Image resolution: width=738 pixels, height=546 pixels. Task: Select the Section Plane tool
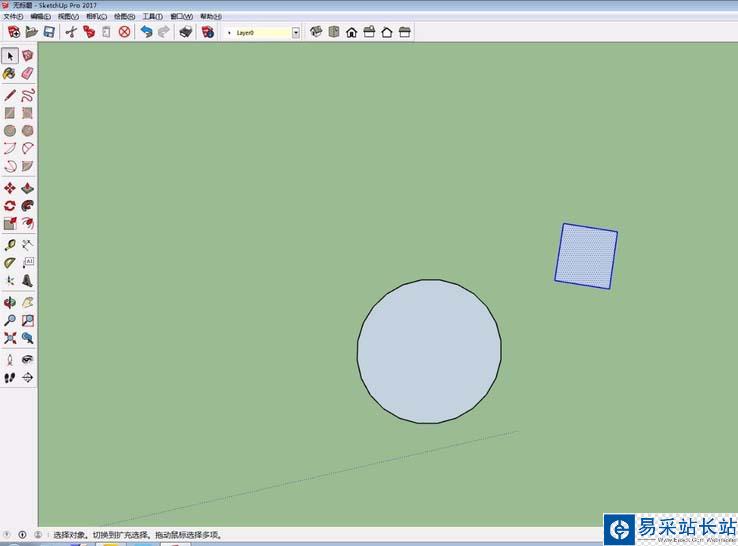click(27, 377)
